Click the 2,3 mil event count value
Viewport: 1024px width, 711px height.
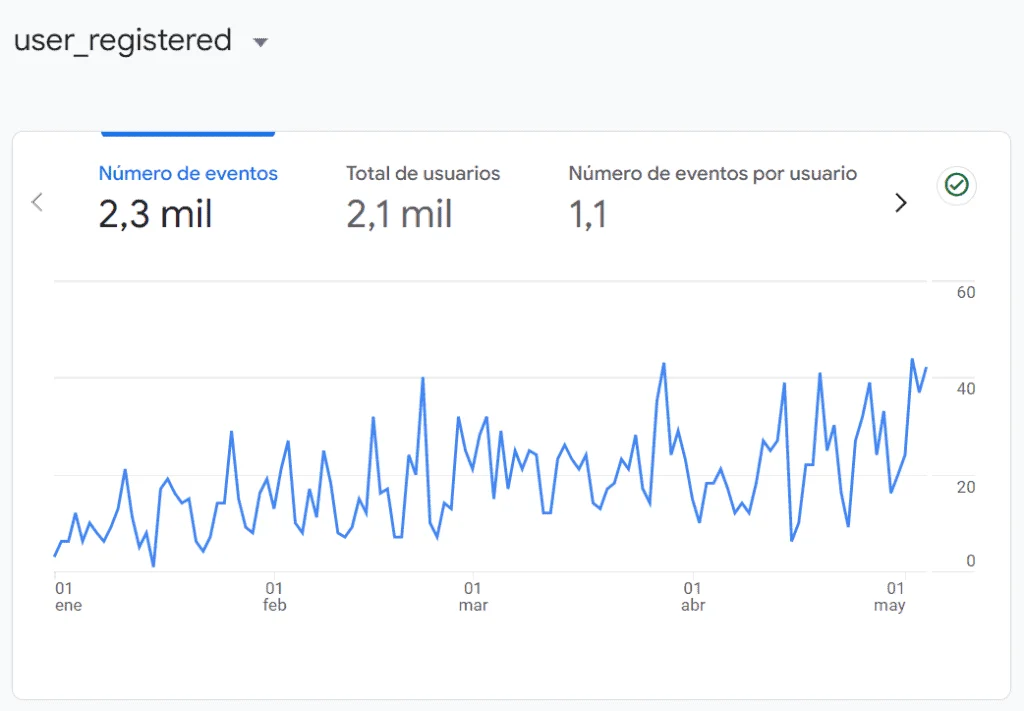155,214
